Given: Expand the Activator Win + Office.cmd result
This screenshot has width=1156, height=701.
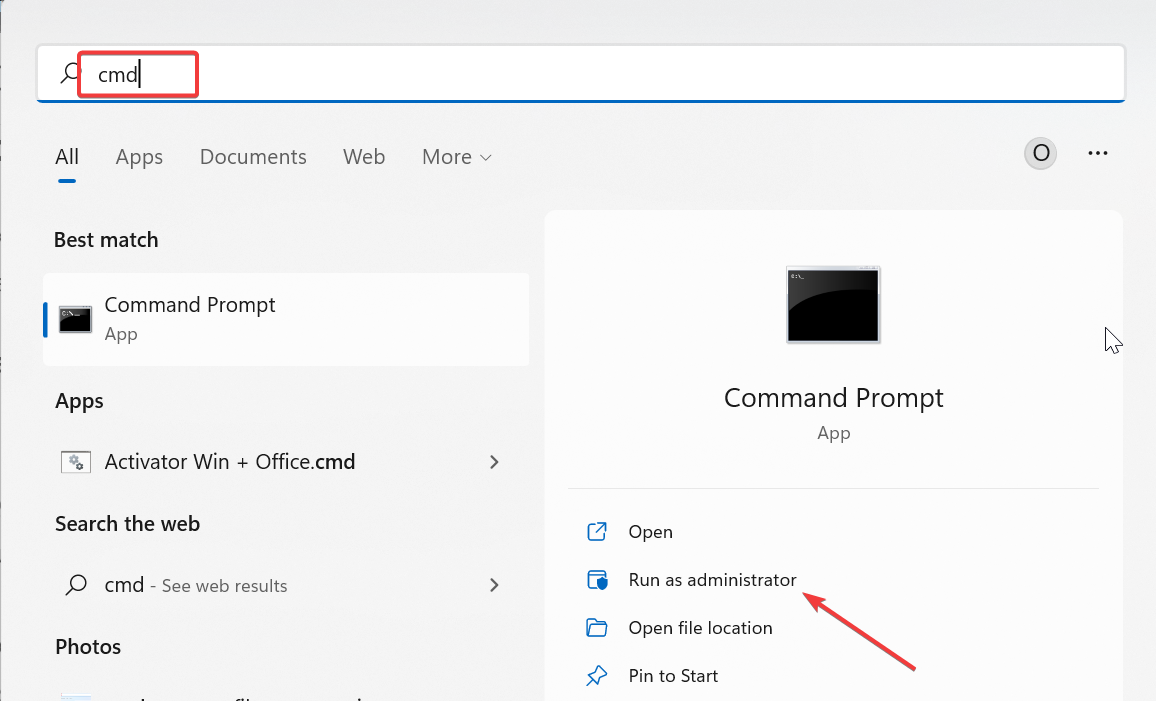Looking at the screenshot, I should (494, 462).
